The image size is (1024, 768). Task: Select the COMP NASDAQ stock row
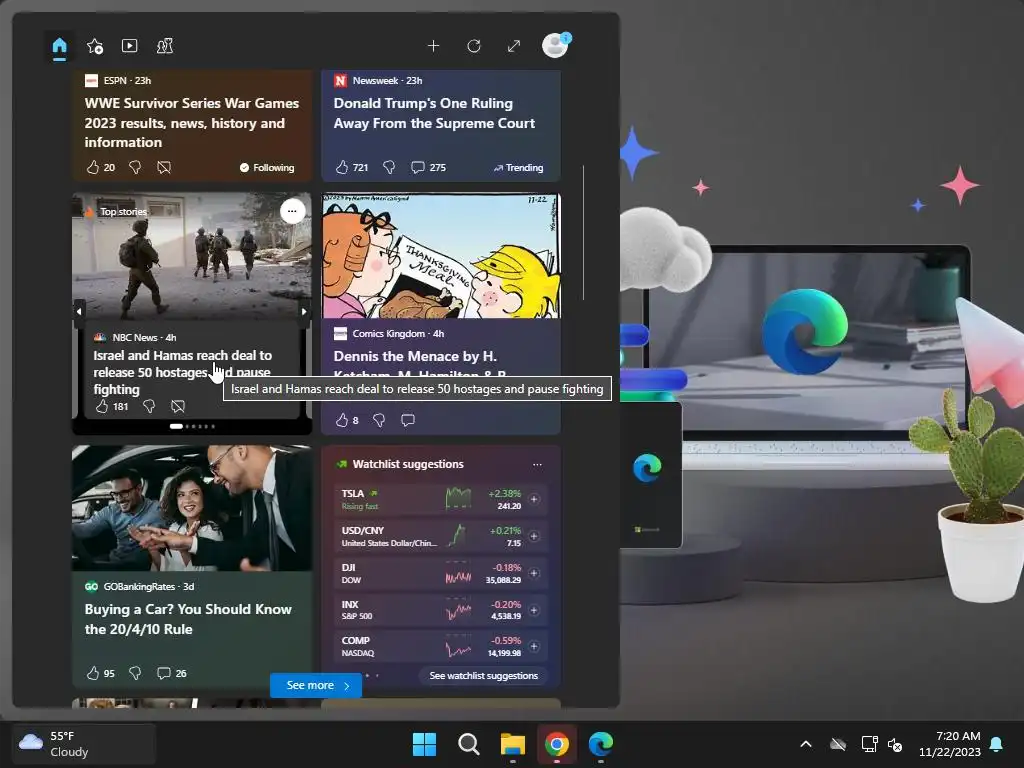pos(441,646)
